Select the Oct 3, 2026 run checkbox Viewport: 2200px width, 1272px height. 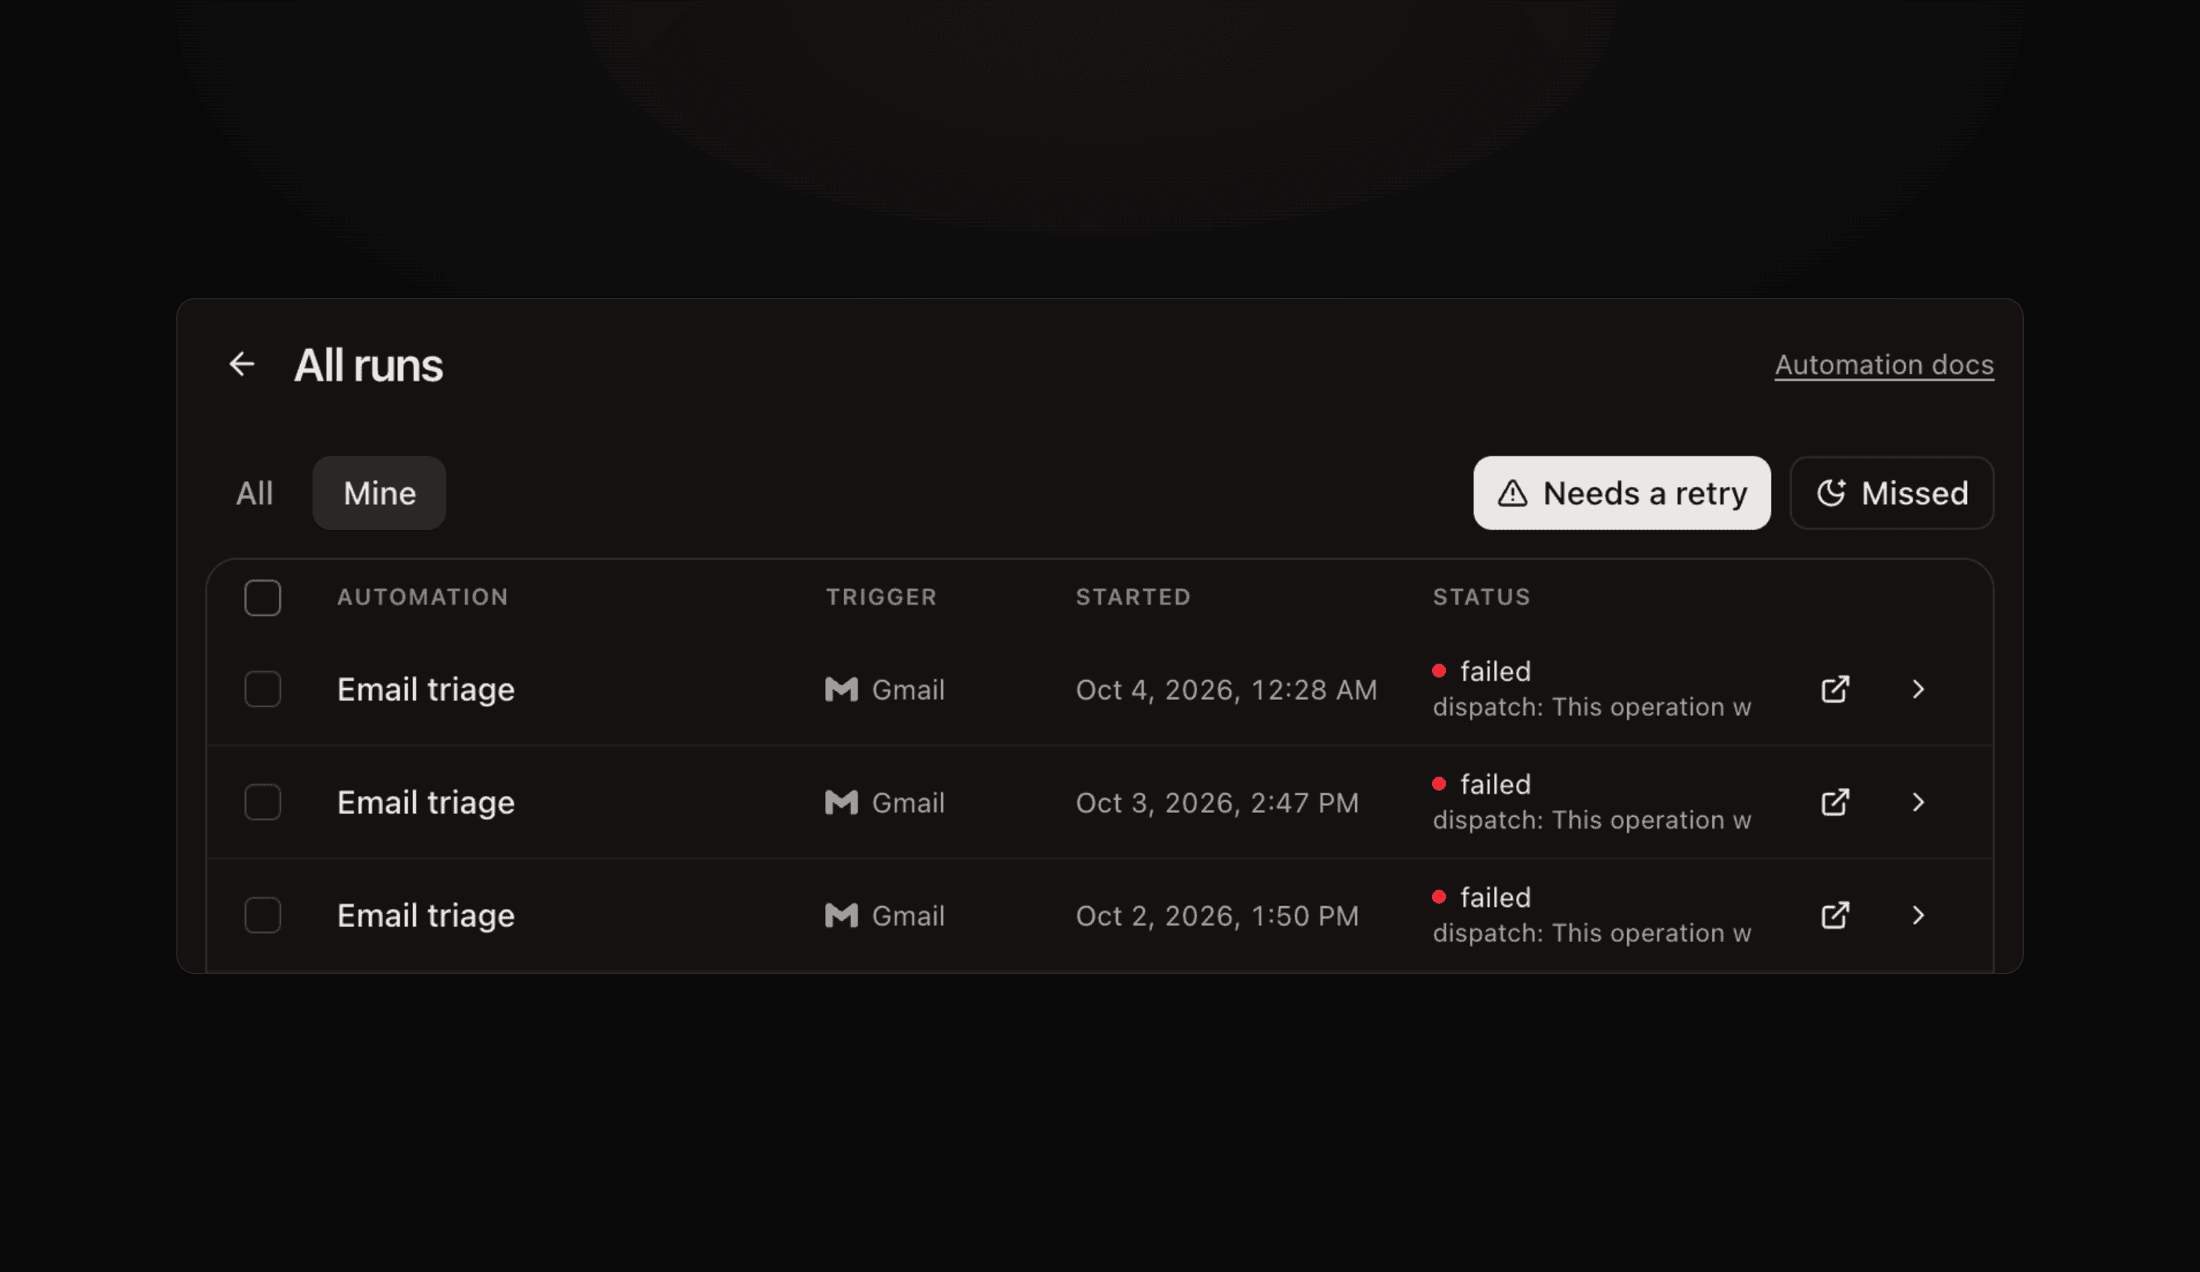pos(263,802)
